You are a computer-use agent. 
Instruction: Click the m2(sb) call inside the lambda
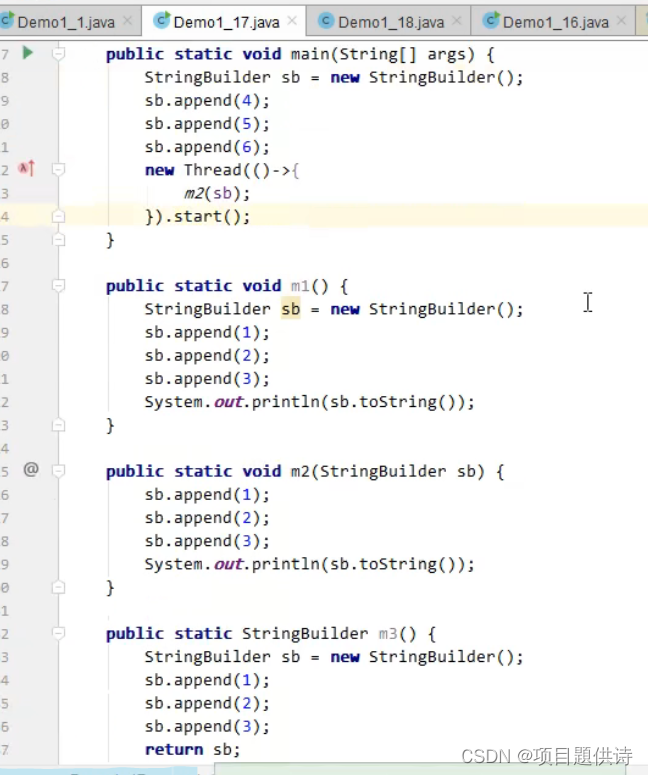[217, 193]
